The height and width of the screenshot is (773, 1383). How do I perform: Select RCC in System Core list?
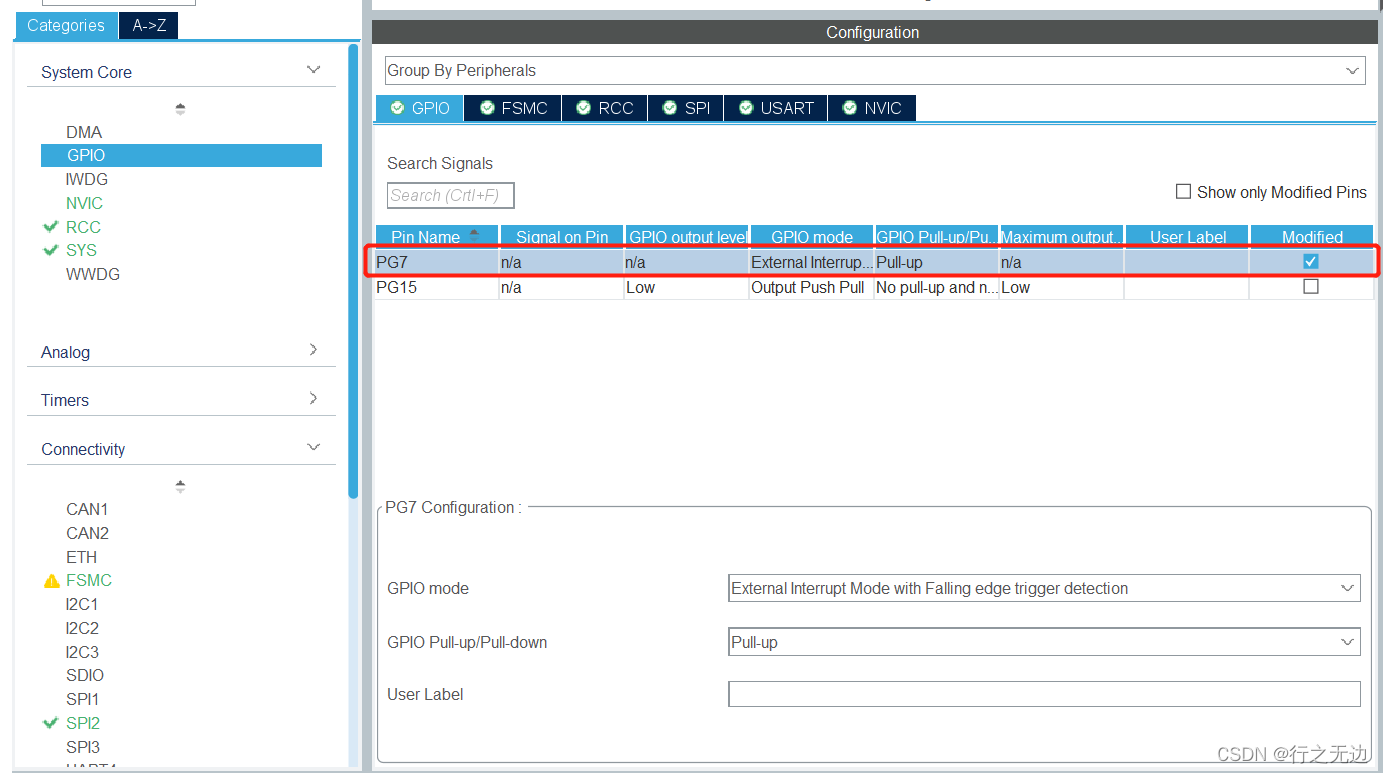pyautogui.click(x=83, y=227)
